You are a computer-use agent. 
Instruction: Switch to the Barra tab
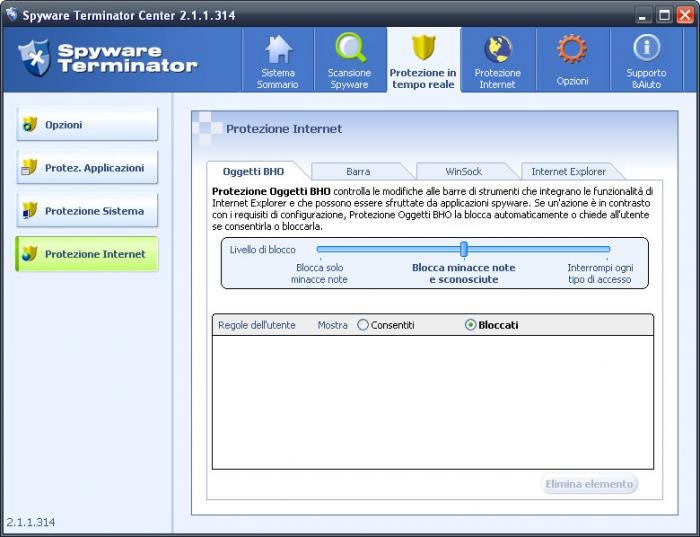pyautogui.click(x=358, y=171)
